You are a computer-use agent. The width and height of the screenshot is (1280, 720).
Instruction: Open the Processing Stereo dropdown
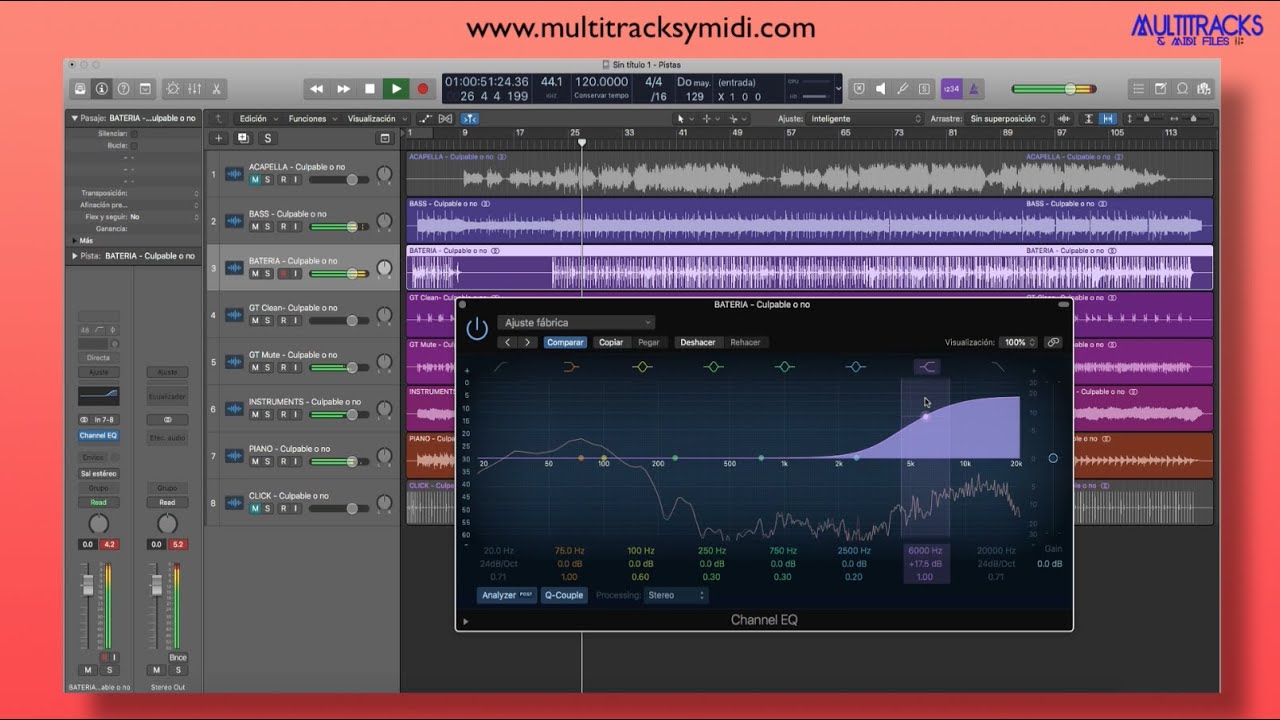(675, 595)
